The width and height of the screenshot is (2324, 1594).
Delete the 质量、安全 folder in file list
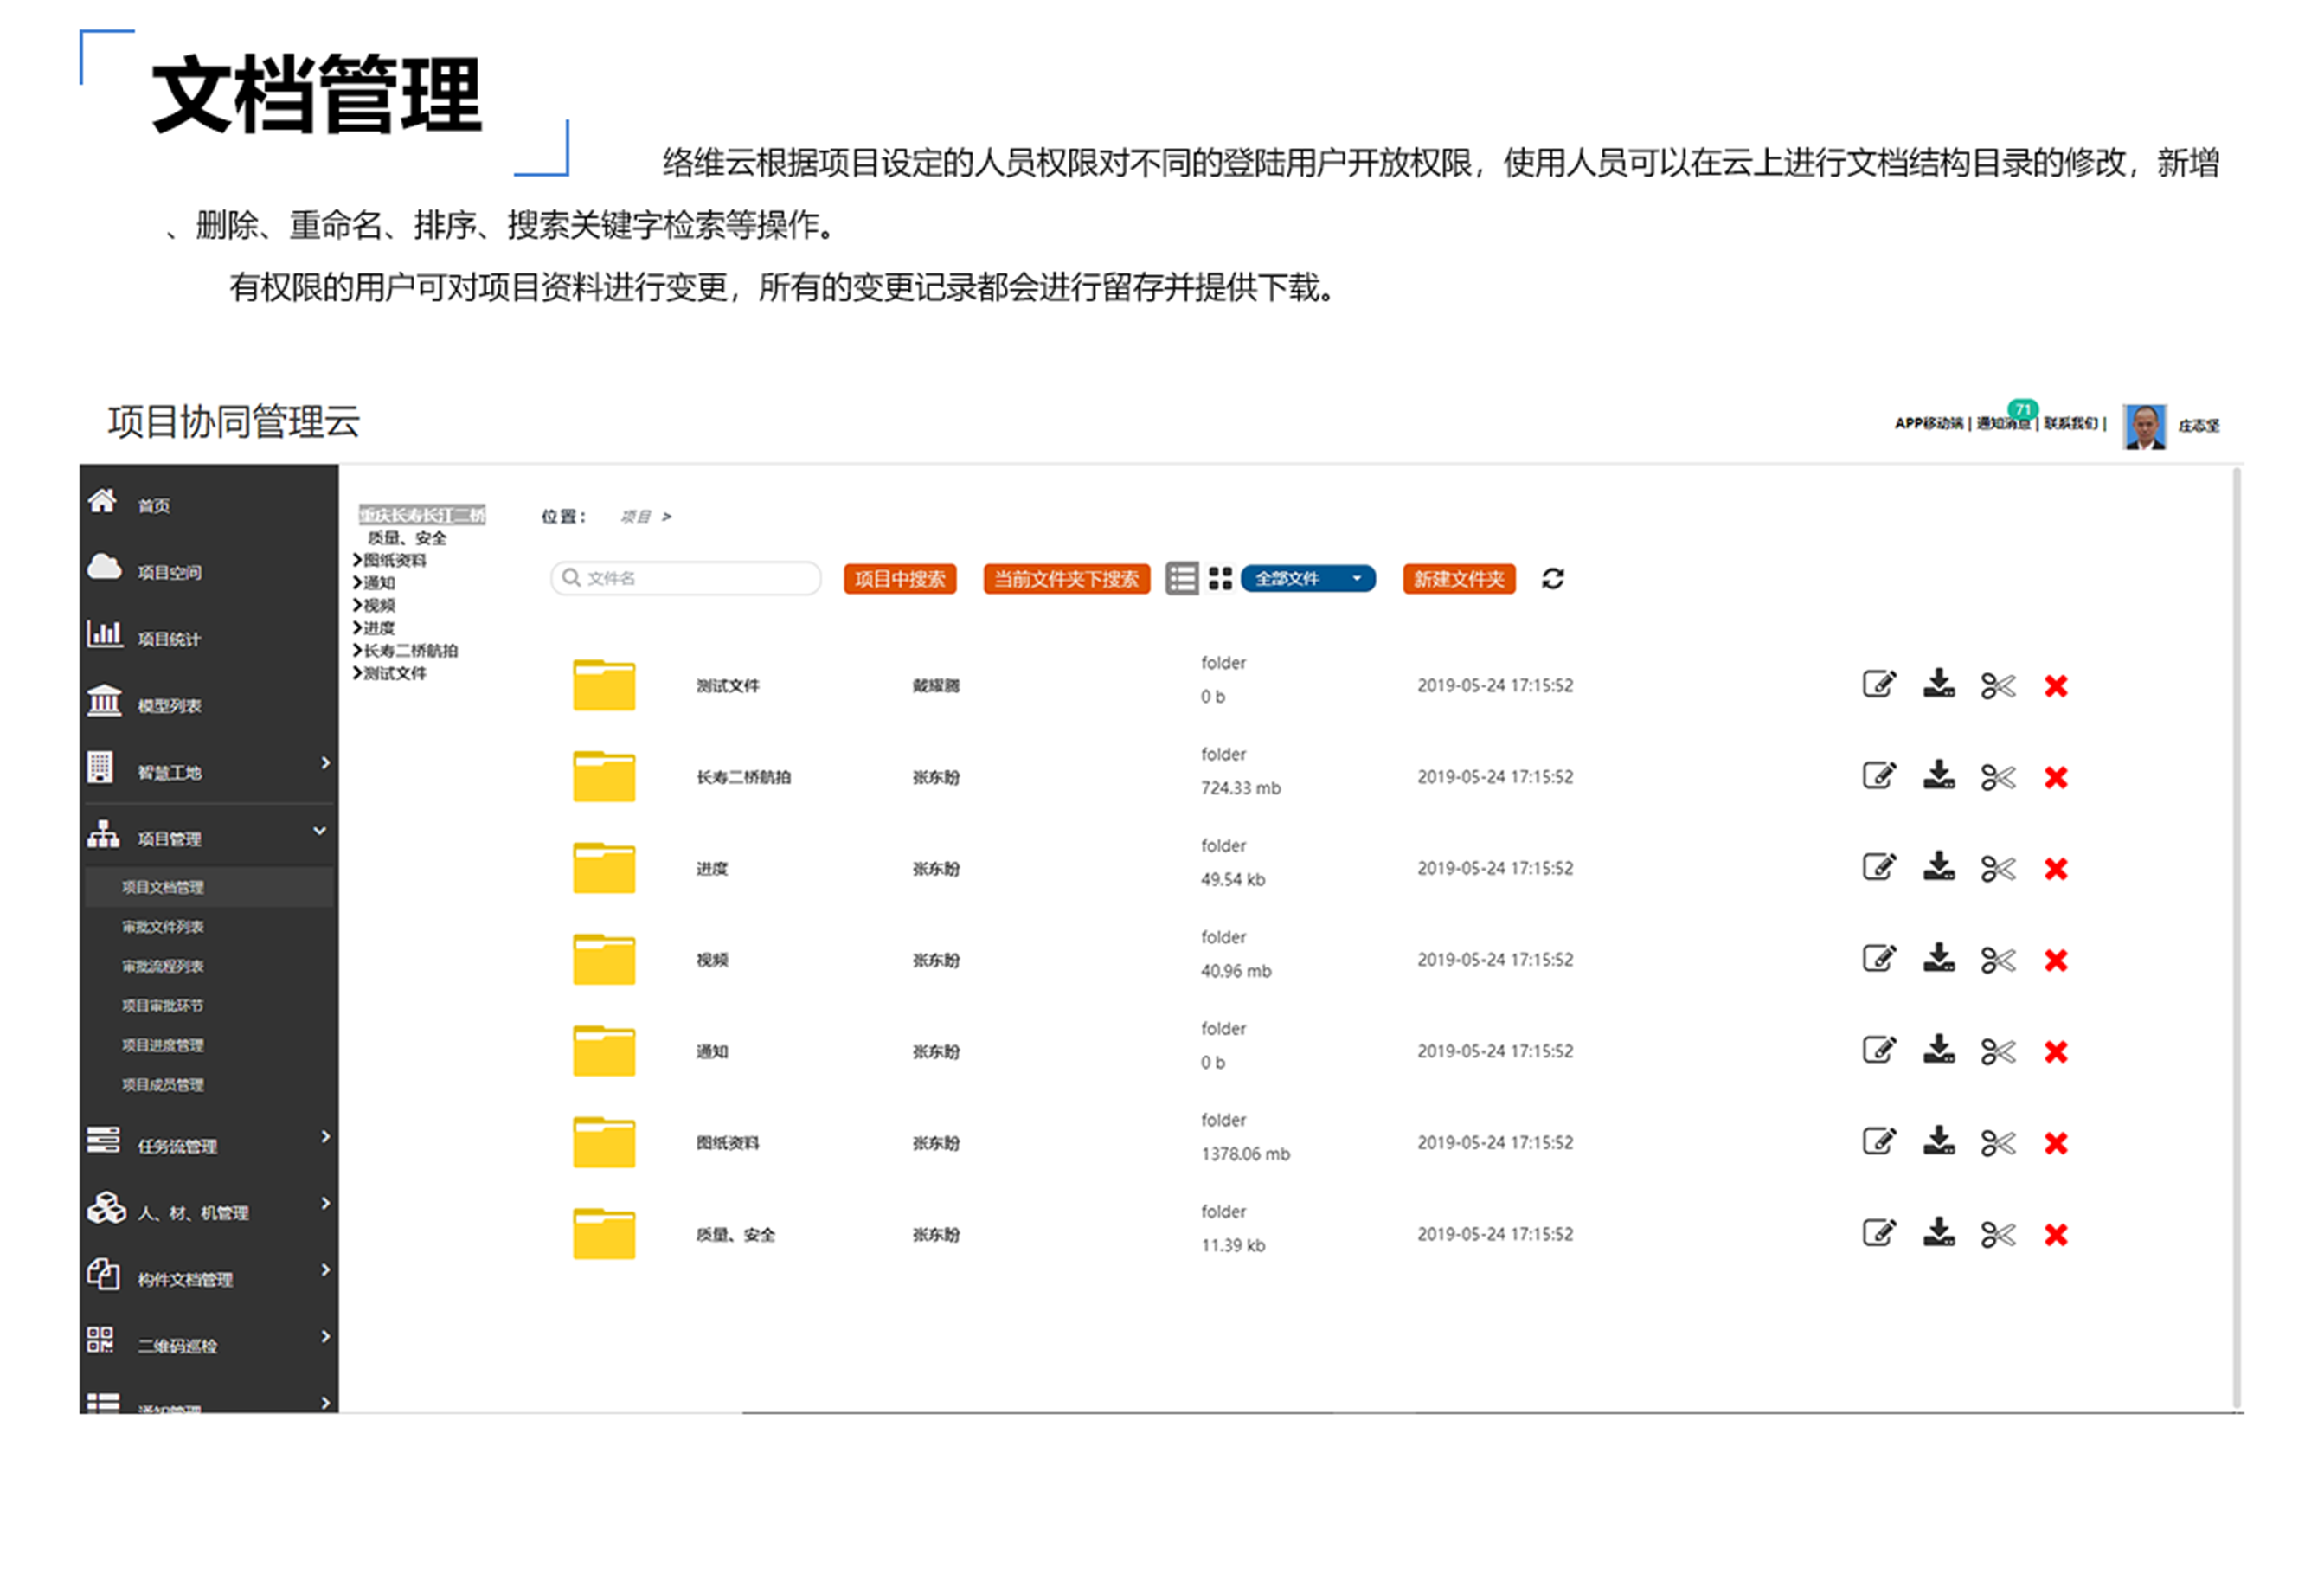click(x=2056, y=1235)
